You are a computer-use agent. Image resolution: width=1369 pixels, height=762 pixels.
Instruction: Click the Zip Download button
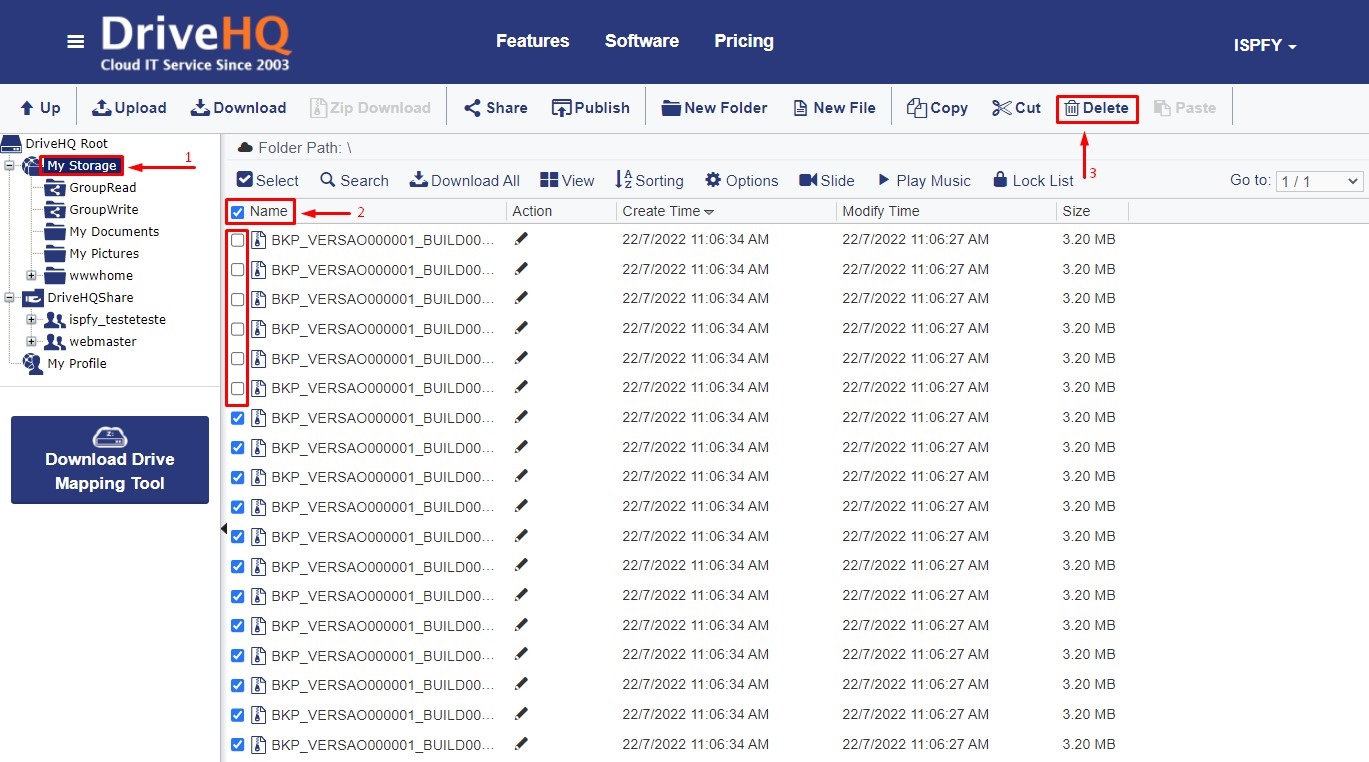pyautogui.click(x=370, y=108)
